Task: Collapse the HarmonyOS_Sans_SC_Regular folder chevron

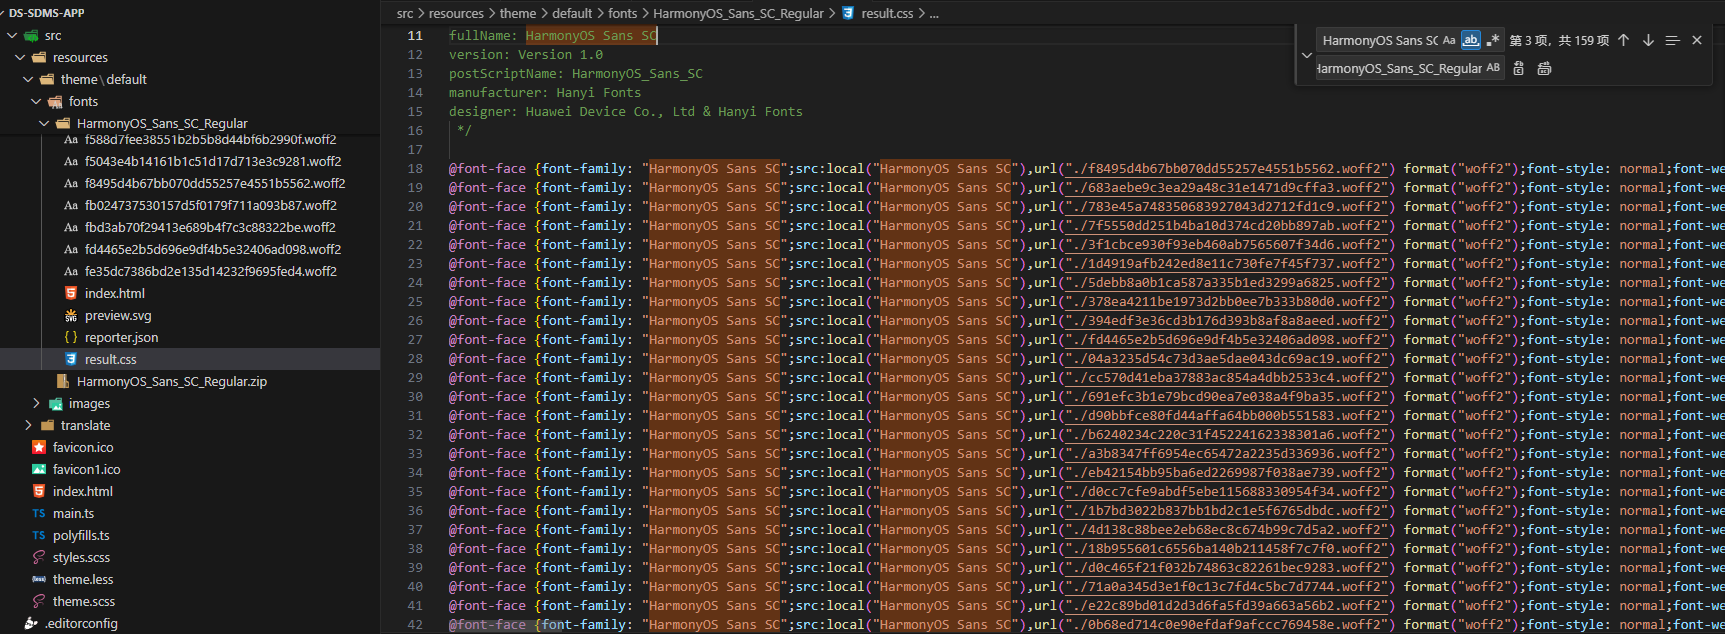Action: pyautogui.click(x=44, y=123)
